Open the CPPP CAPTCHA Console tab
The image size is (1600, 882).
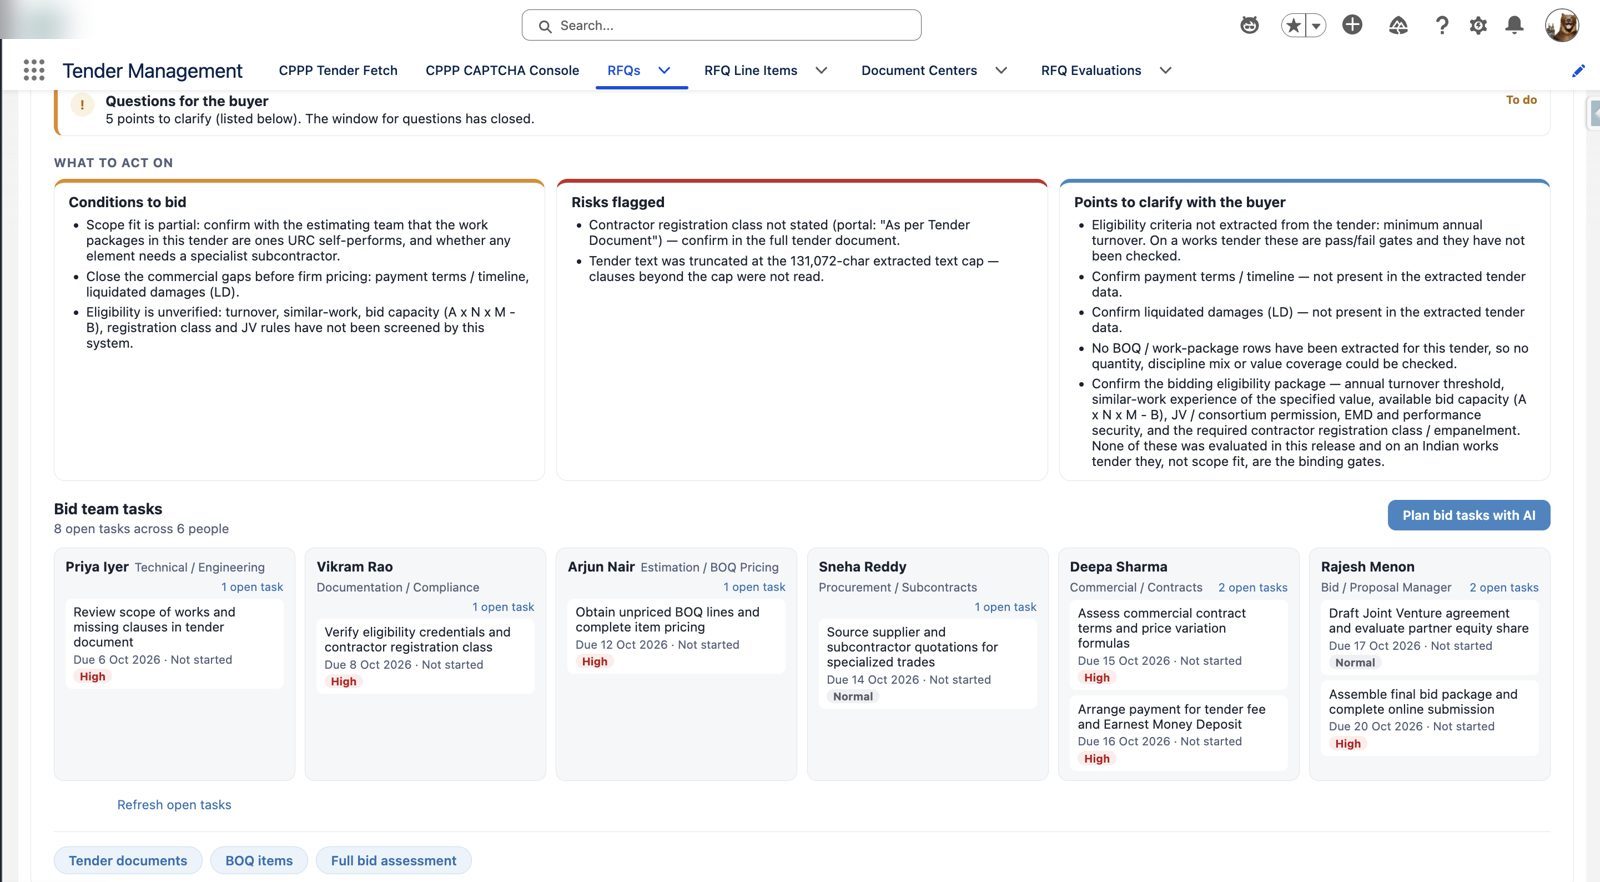(x=502, y=70)
